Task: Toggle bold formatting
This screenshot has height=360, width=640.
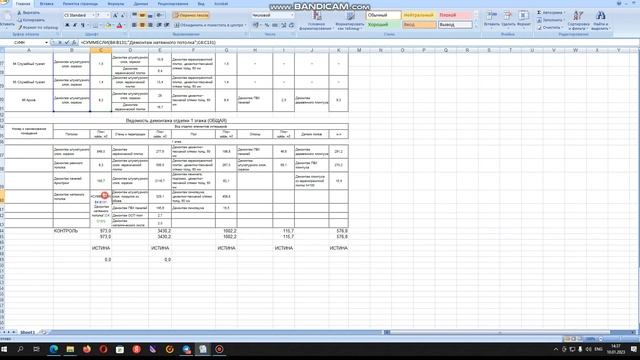Action: [x=67, y=25]
